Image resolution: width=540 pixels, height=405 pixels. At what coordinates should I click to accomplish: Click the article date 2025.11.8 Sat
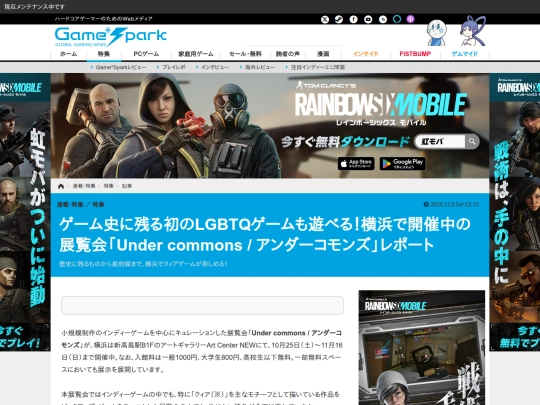(451, 205)
